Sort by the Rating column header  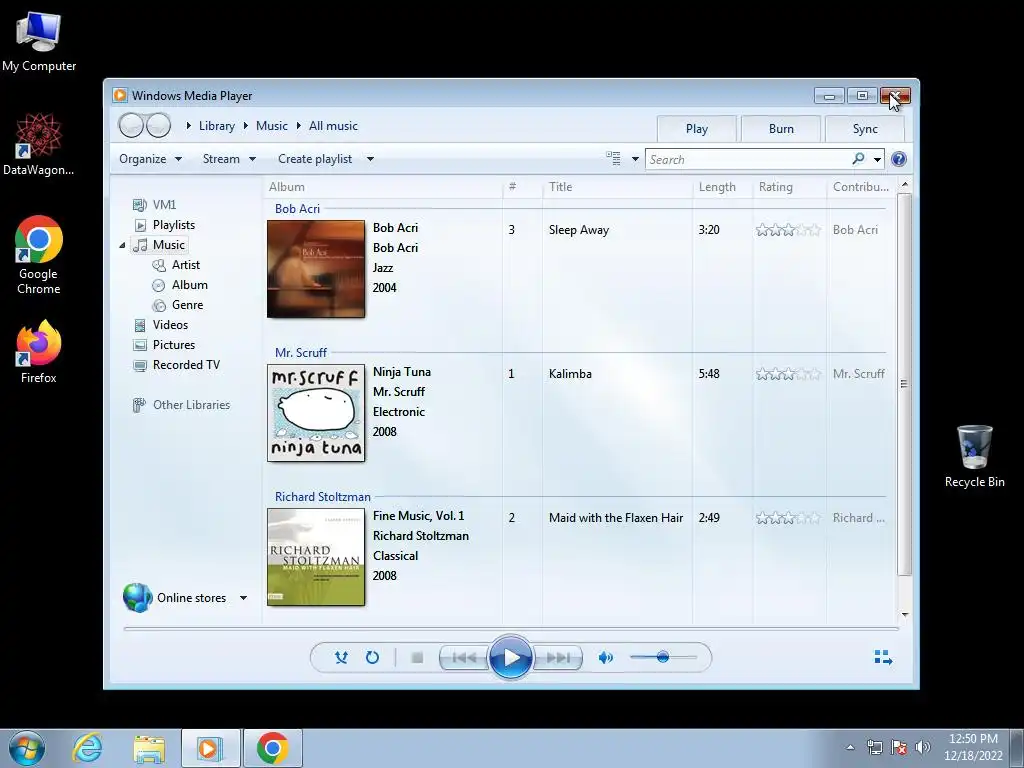click(776, 187)
